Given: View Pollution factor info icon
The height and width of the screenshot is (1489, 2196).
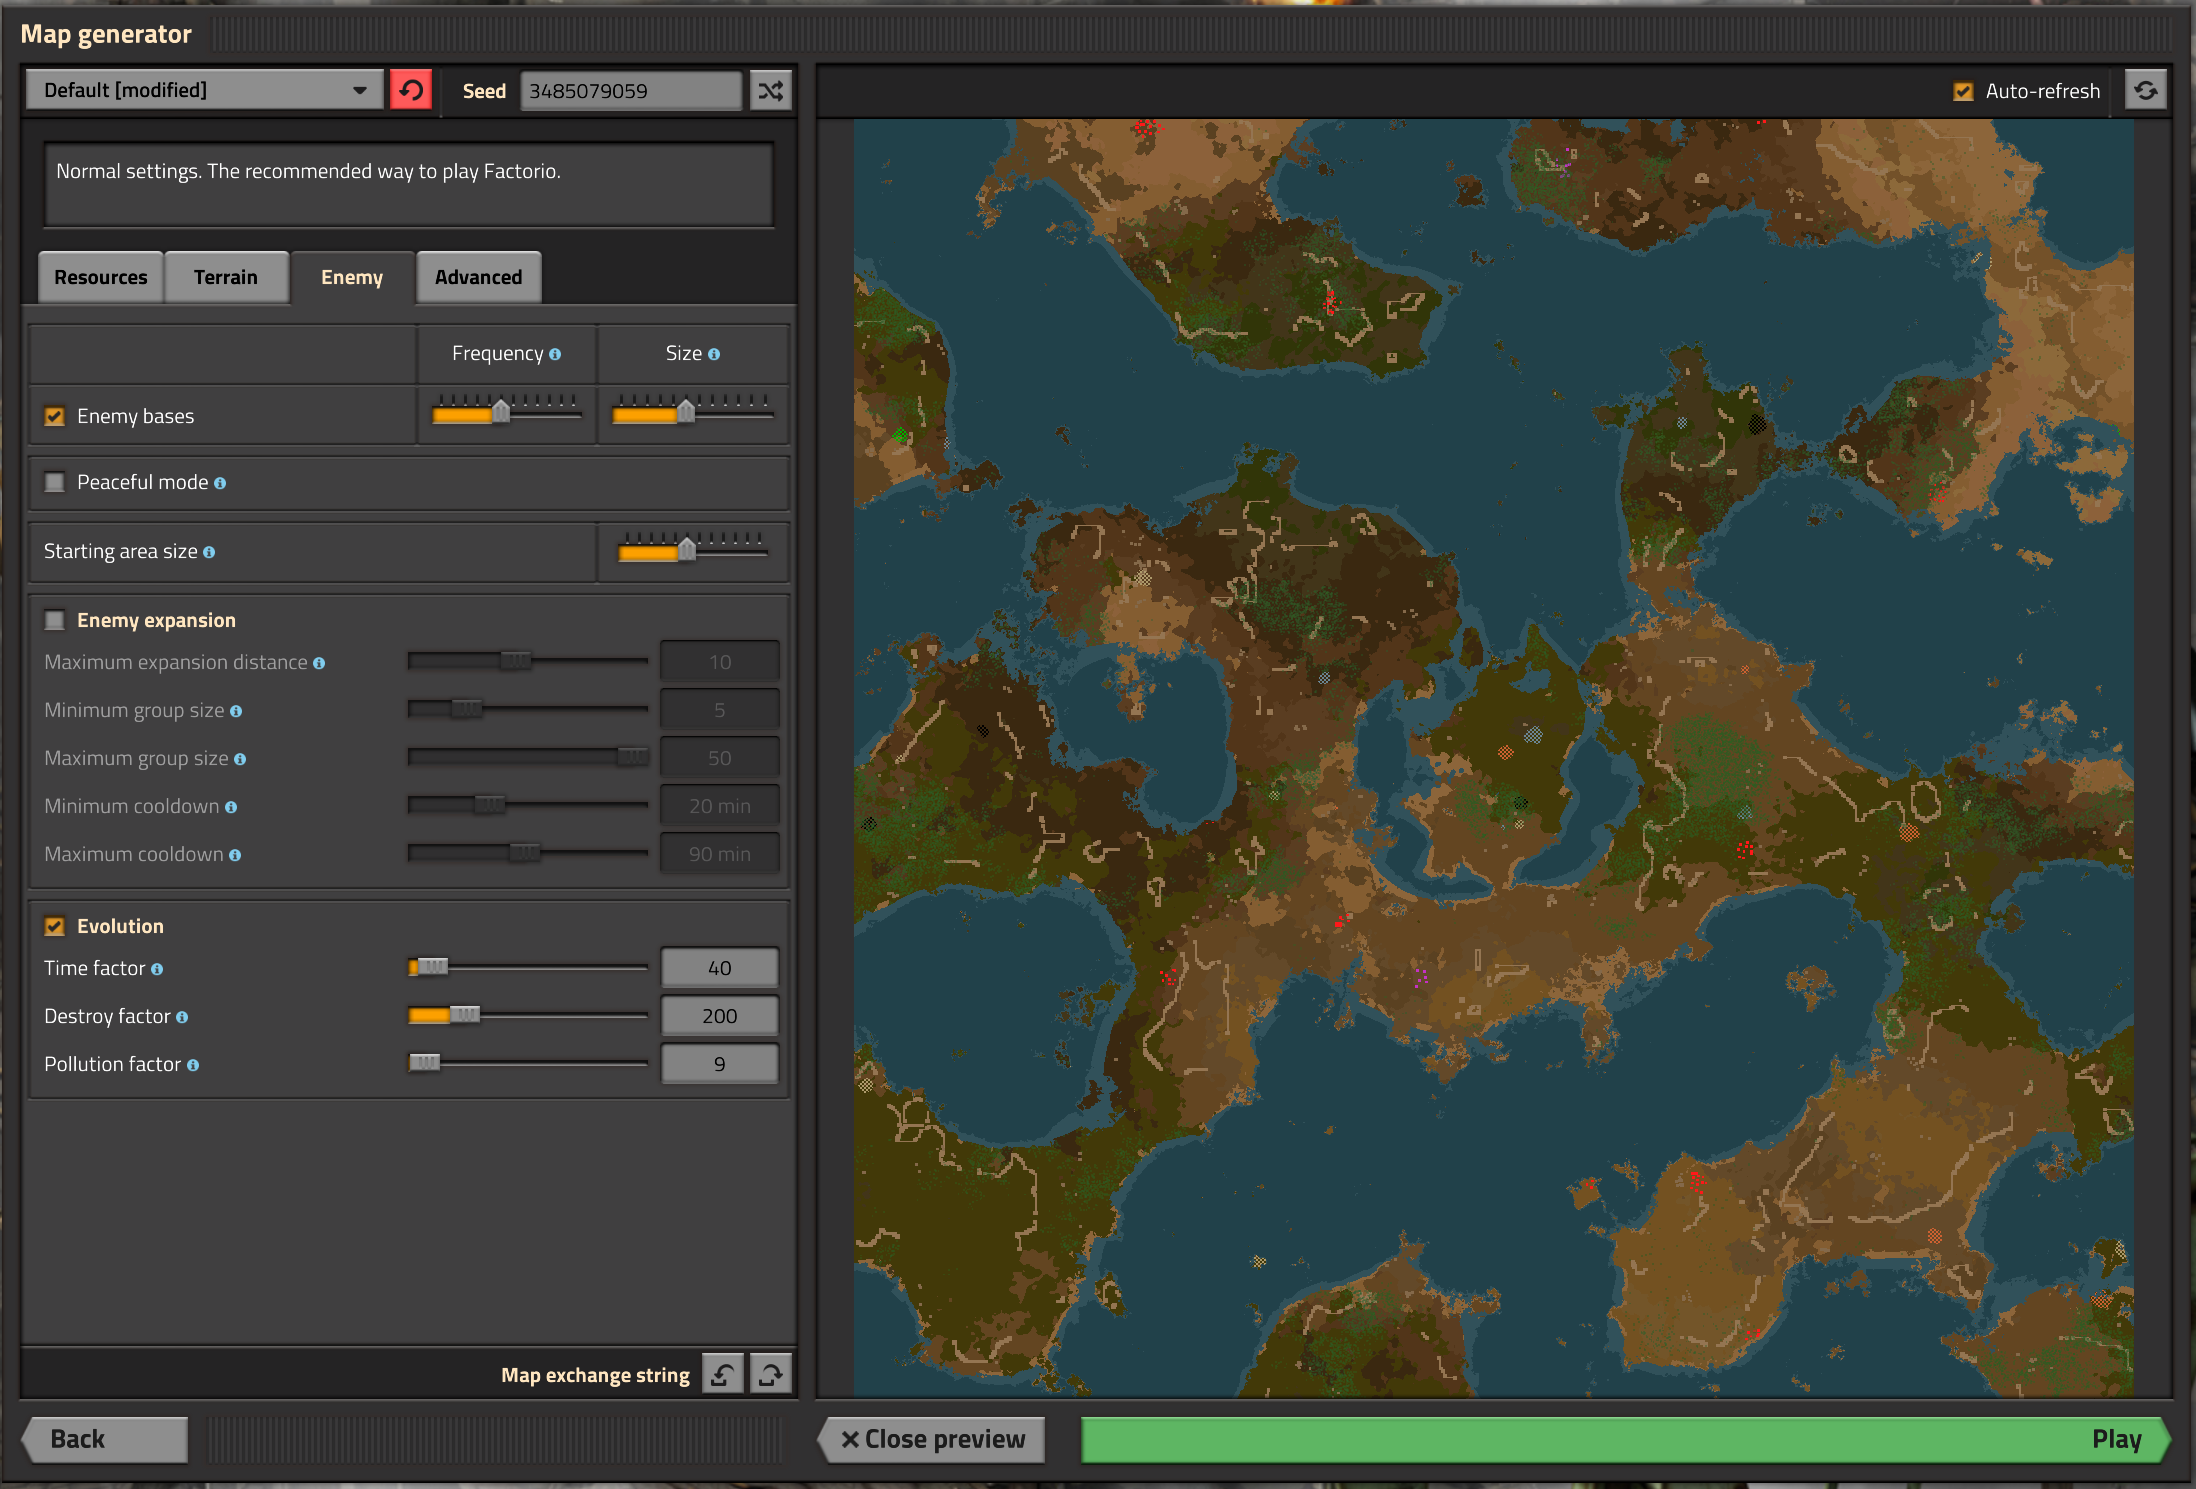Looking at the screenshot, I should pyautogui.click(x=193, y=1065).
